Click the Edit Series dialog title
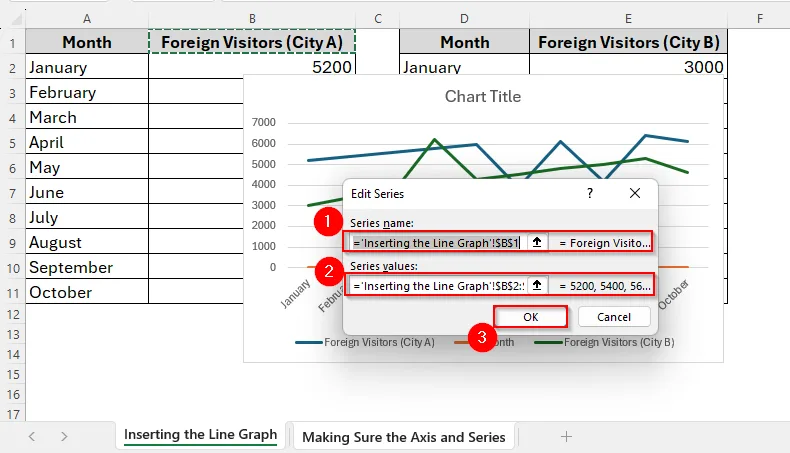Viewport: 790px width, 453px height. (x=377, y=193)
